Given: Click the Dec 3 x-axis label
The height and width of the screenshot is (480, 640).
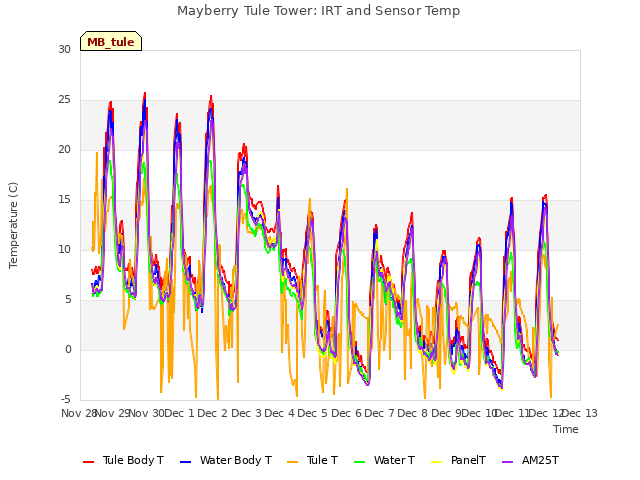Looking at the screenshot, I should click(x=246, y=413).
